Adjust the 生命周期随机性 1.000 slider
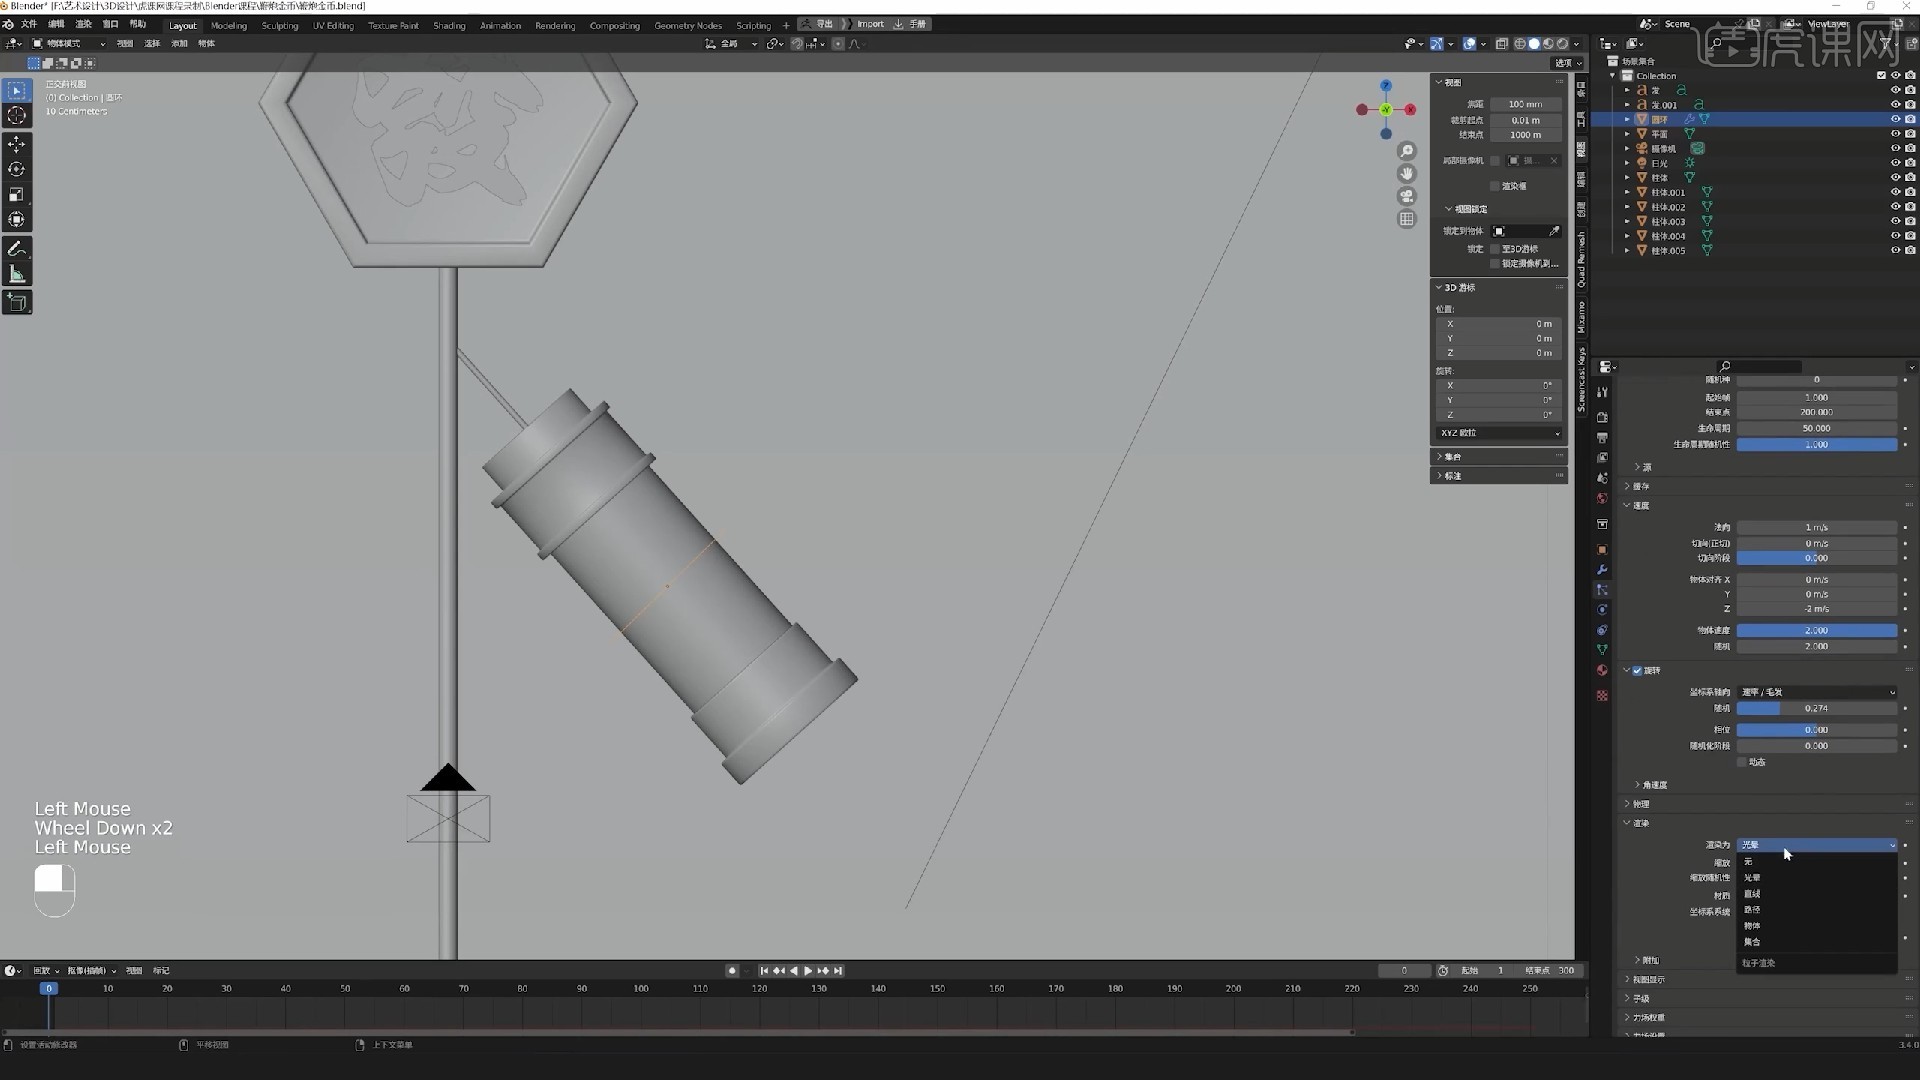1920x1080 pixels. point(1816,445)
